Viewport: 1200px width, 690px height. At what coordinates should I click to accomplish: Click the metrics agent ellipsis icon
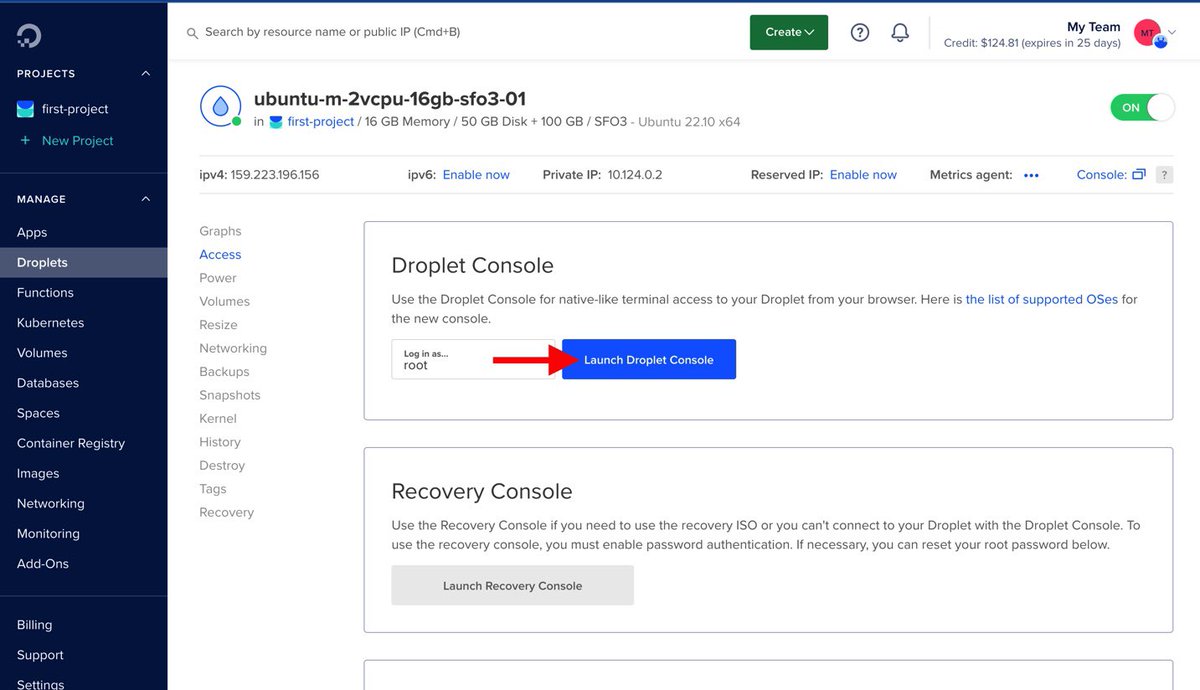(x=1032, y=175)
